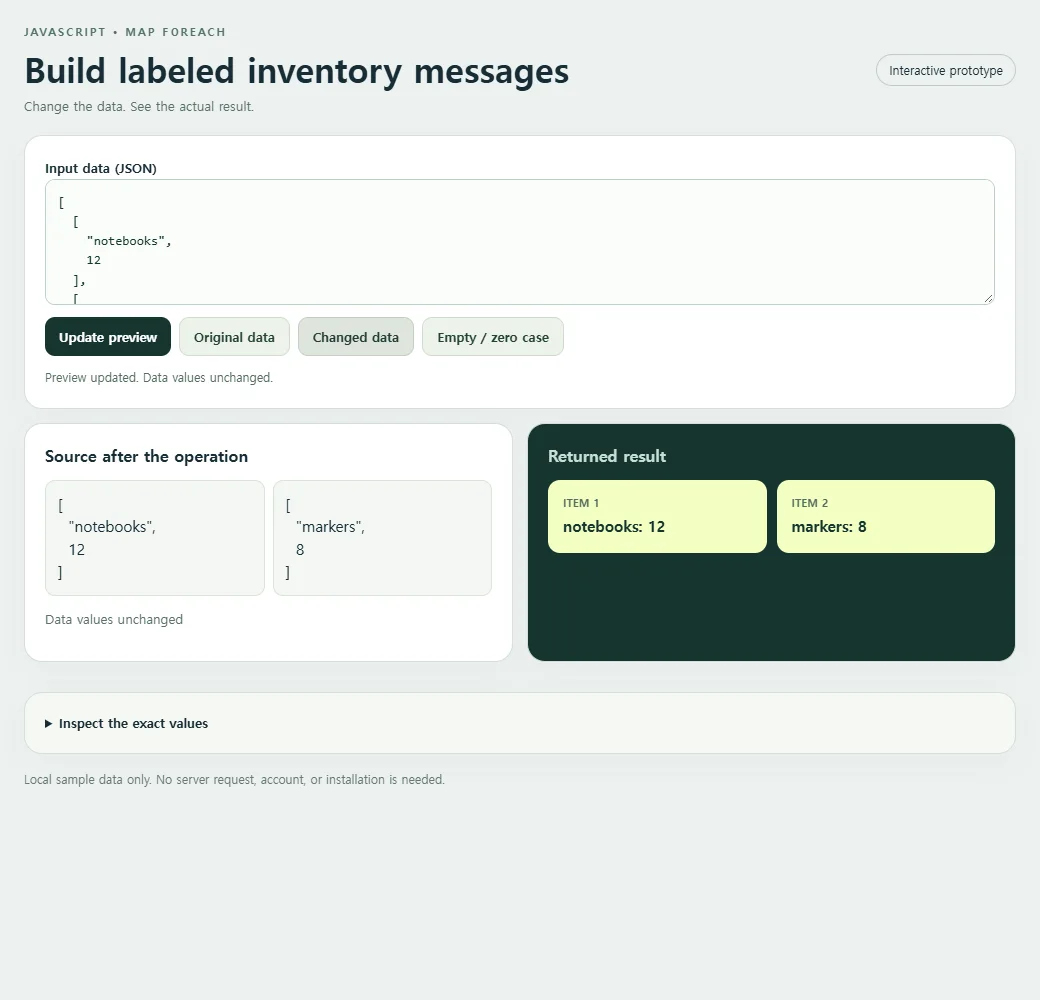Load the Changed data preset

coord(356,337)
